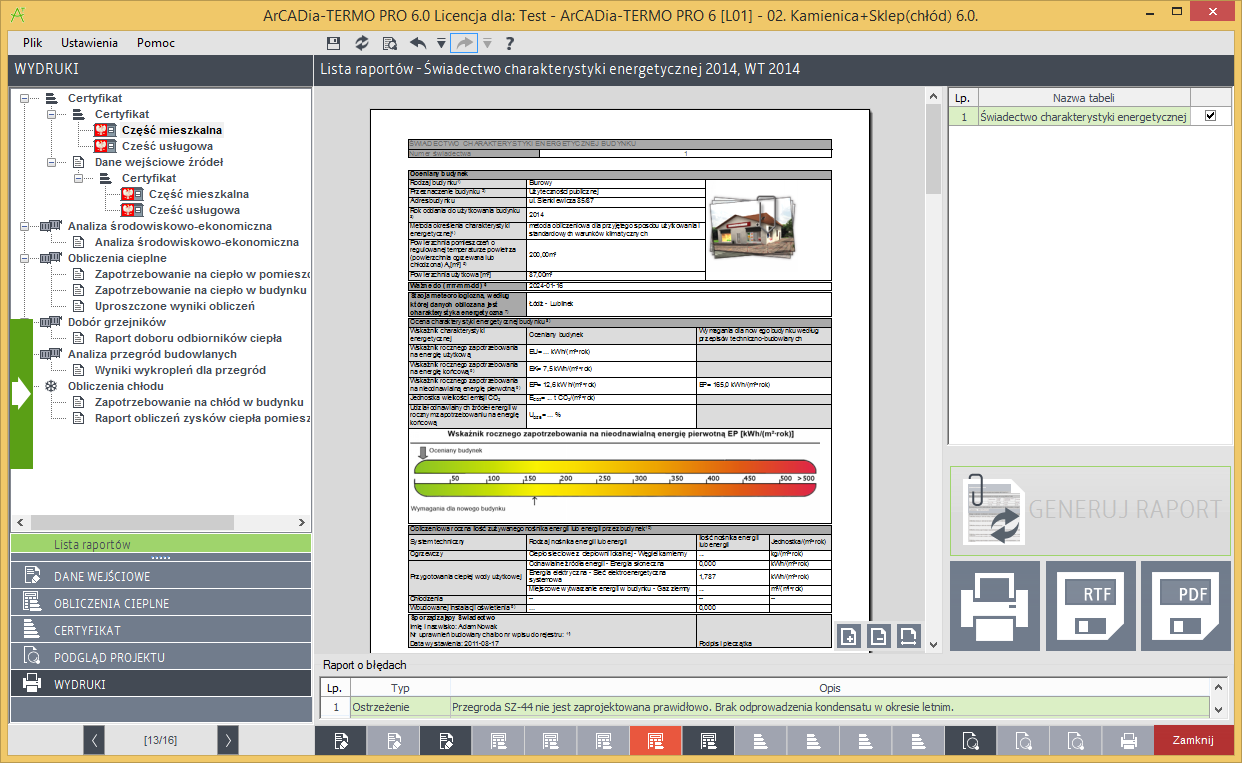Export report to PDF file

coord(1186,606)
